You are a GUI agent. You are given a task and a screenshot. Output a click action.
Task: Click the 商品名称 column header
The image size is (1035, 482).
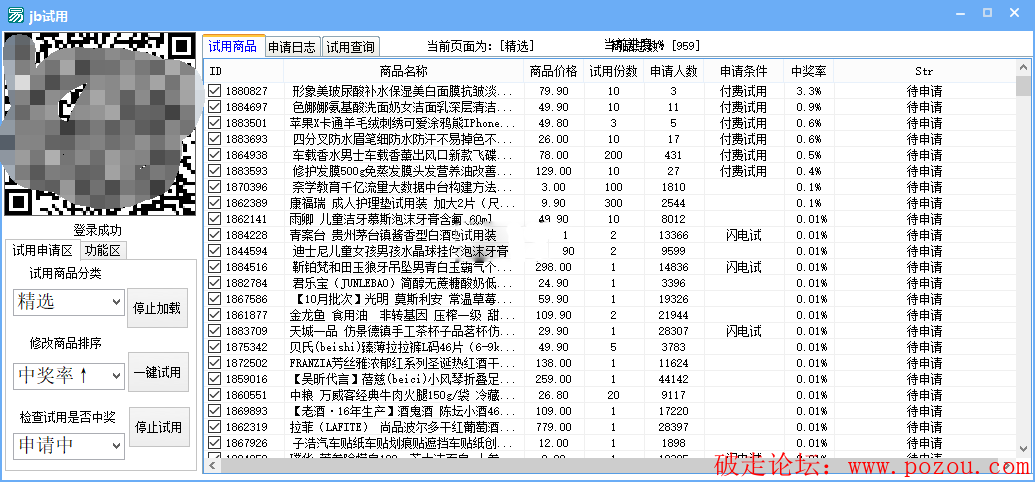point(403,71)
